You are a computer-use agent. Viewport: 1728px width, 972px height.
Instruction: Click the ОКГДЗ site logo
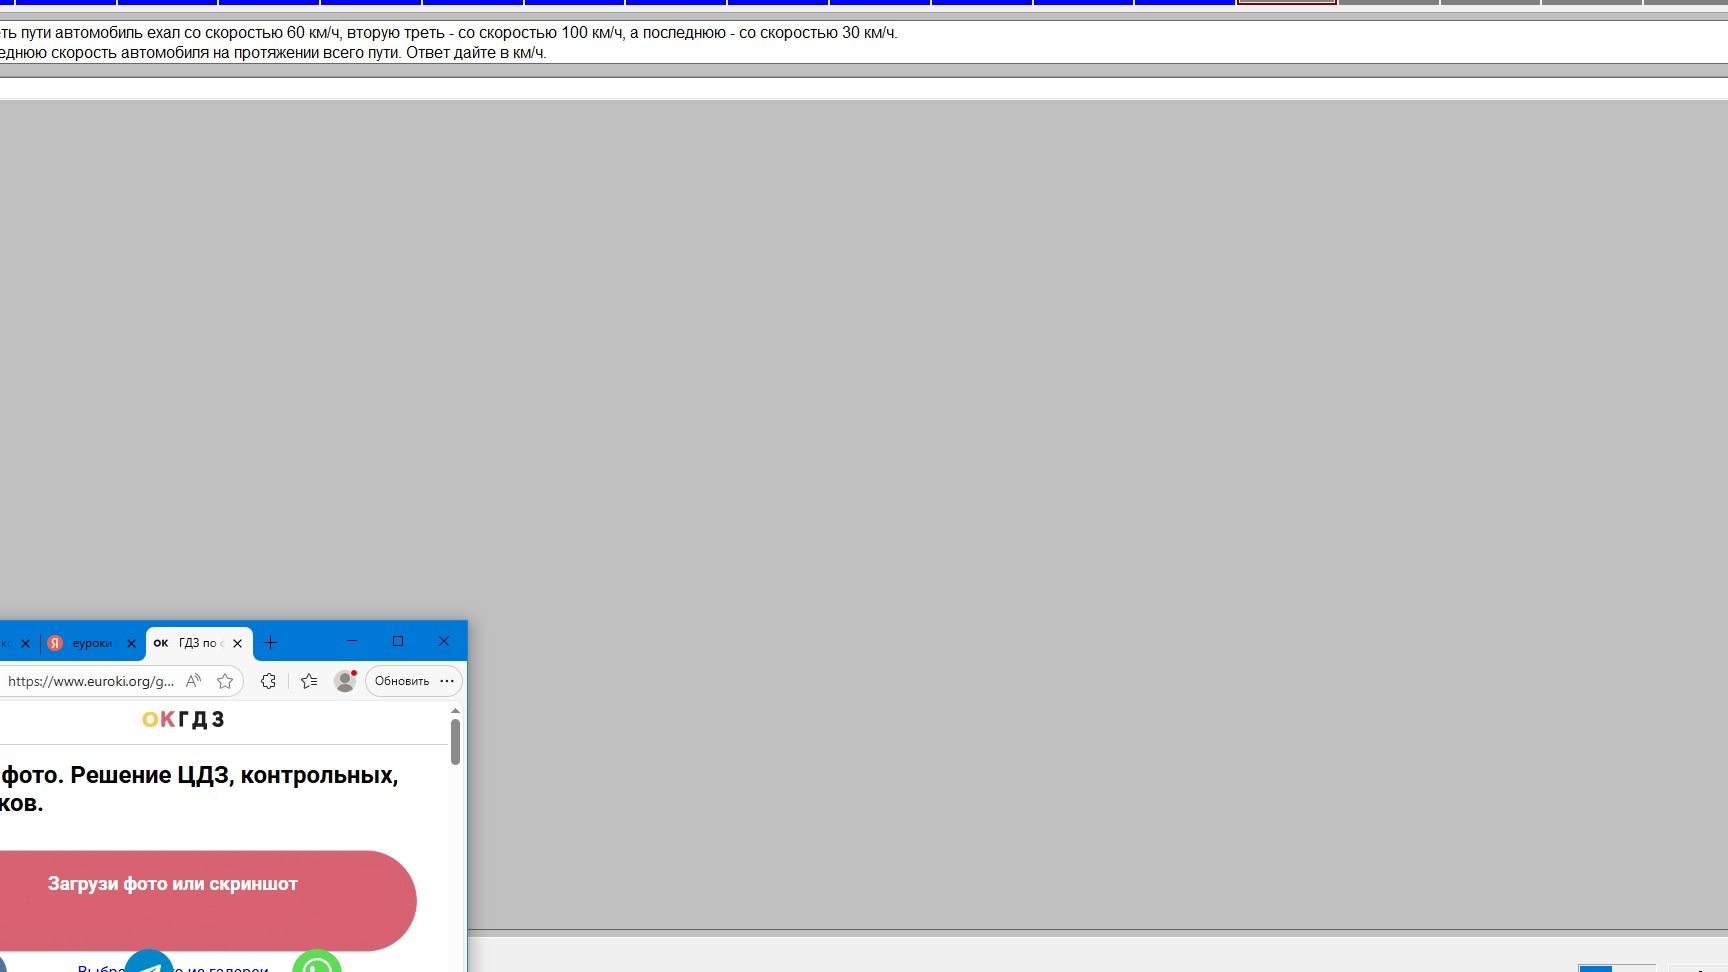click(x=183, y=719)
